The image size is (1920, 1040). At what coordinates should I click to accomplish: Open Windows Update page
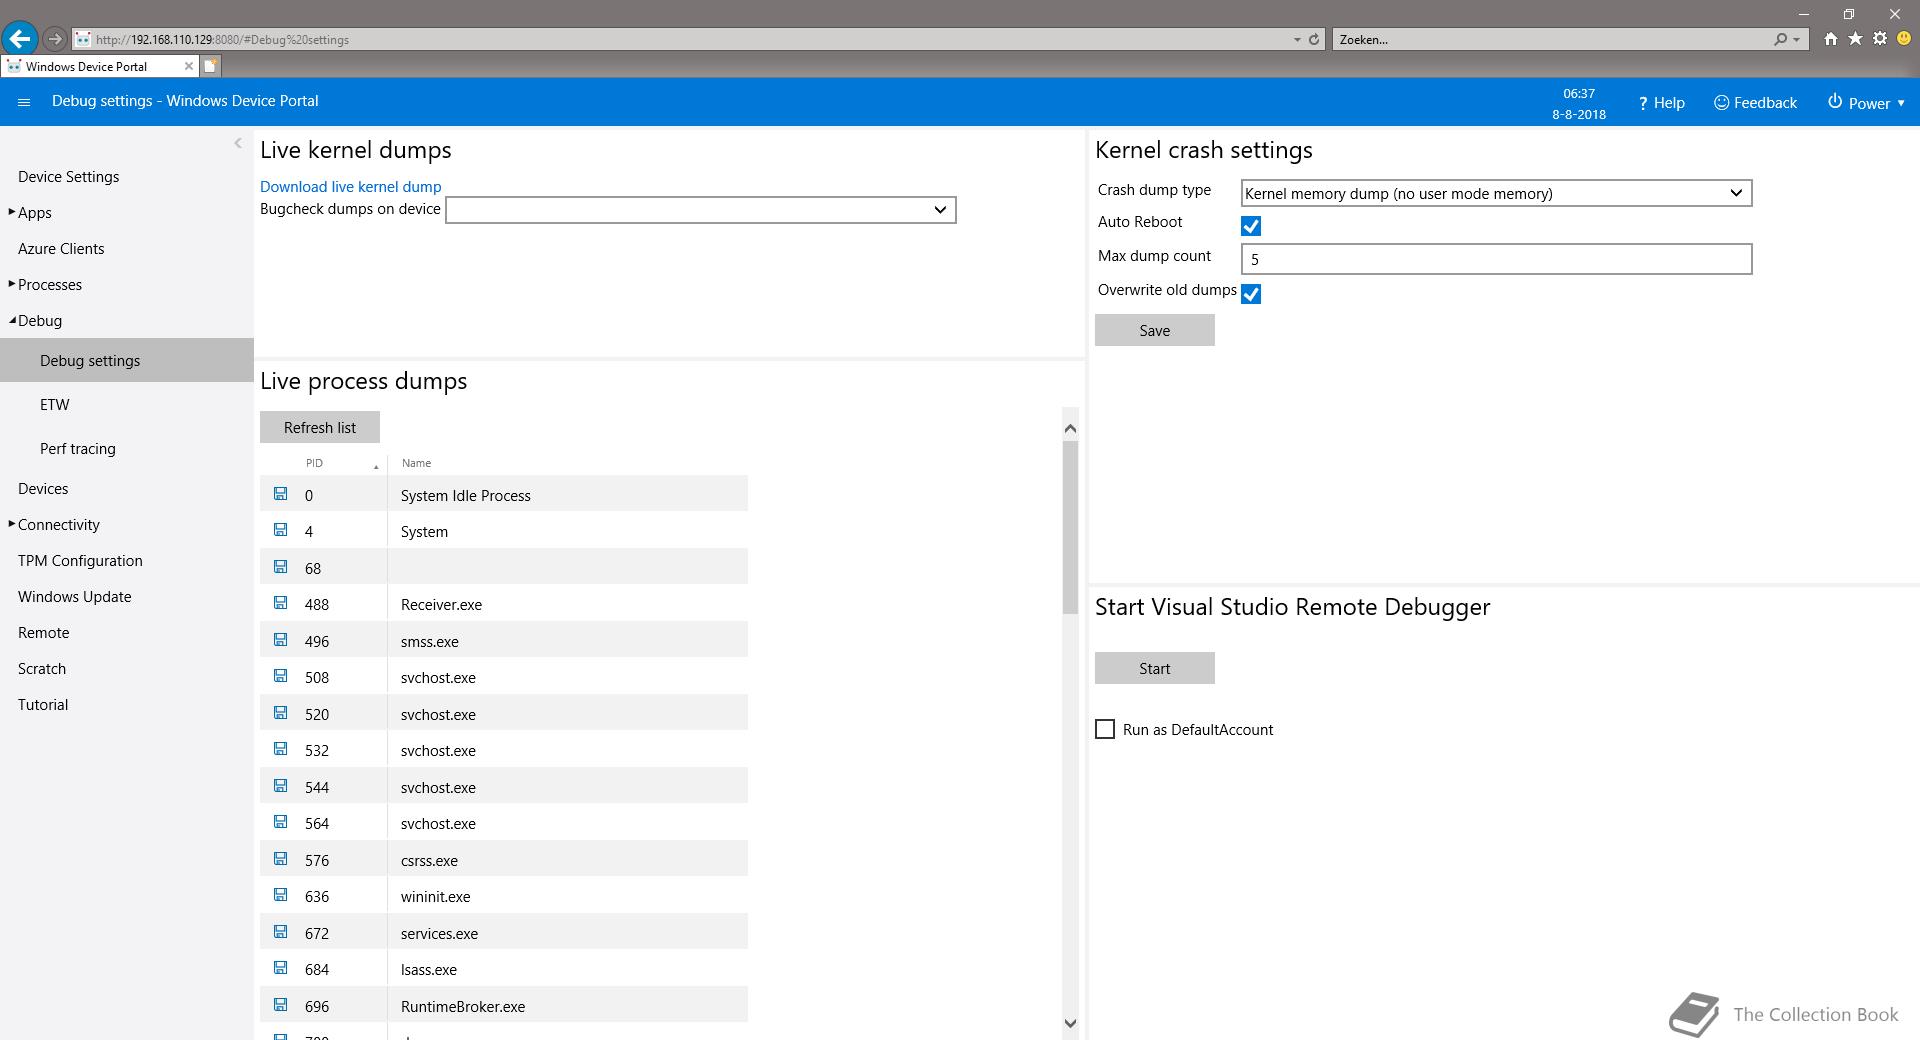tap(75, 597)
